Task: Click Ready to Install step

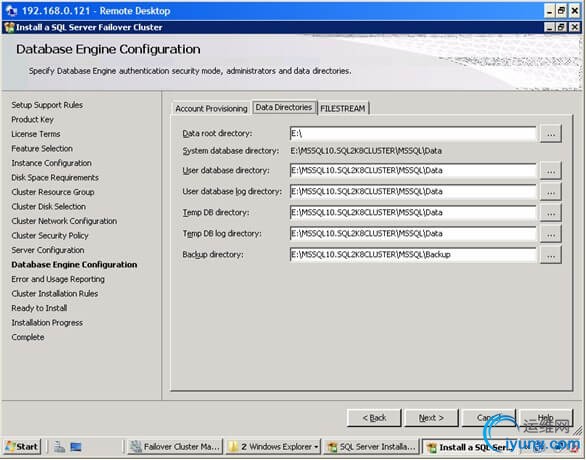Action: [39, 308]
